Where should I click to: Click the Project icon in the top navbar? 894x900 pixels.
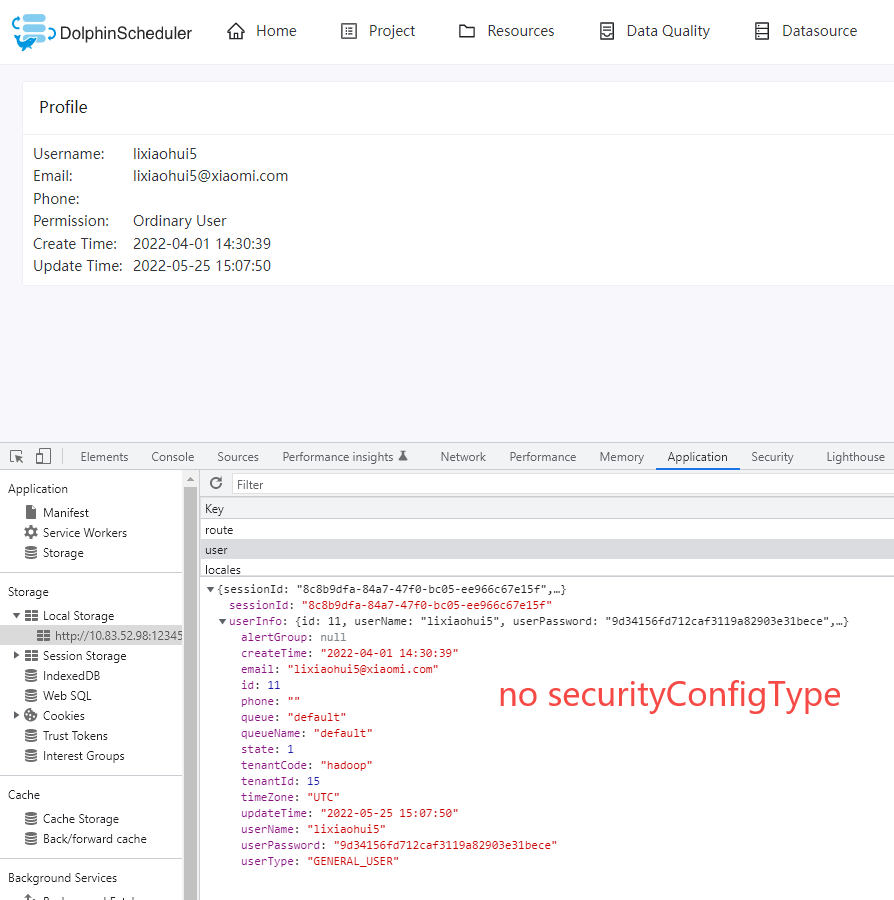[x=348, y=31]
